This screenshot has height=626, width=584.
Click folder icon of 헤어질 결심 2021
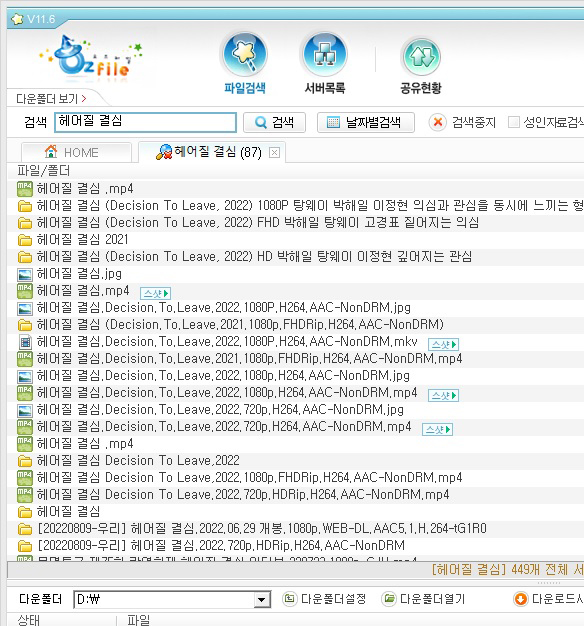(x=25, y=240)
